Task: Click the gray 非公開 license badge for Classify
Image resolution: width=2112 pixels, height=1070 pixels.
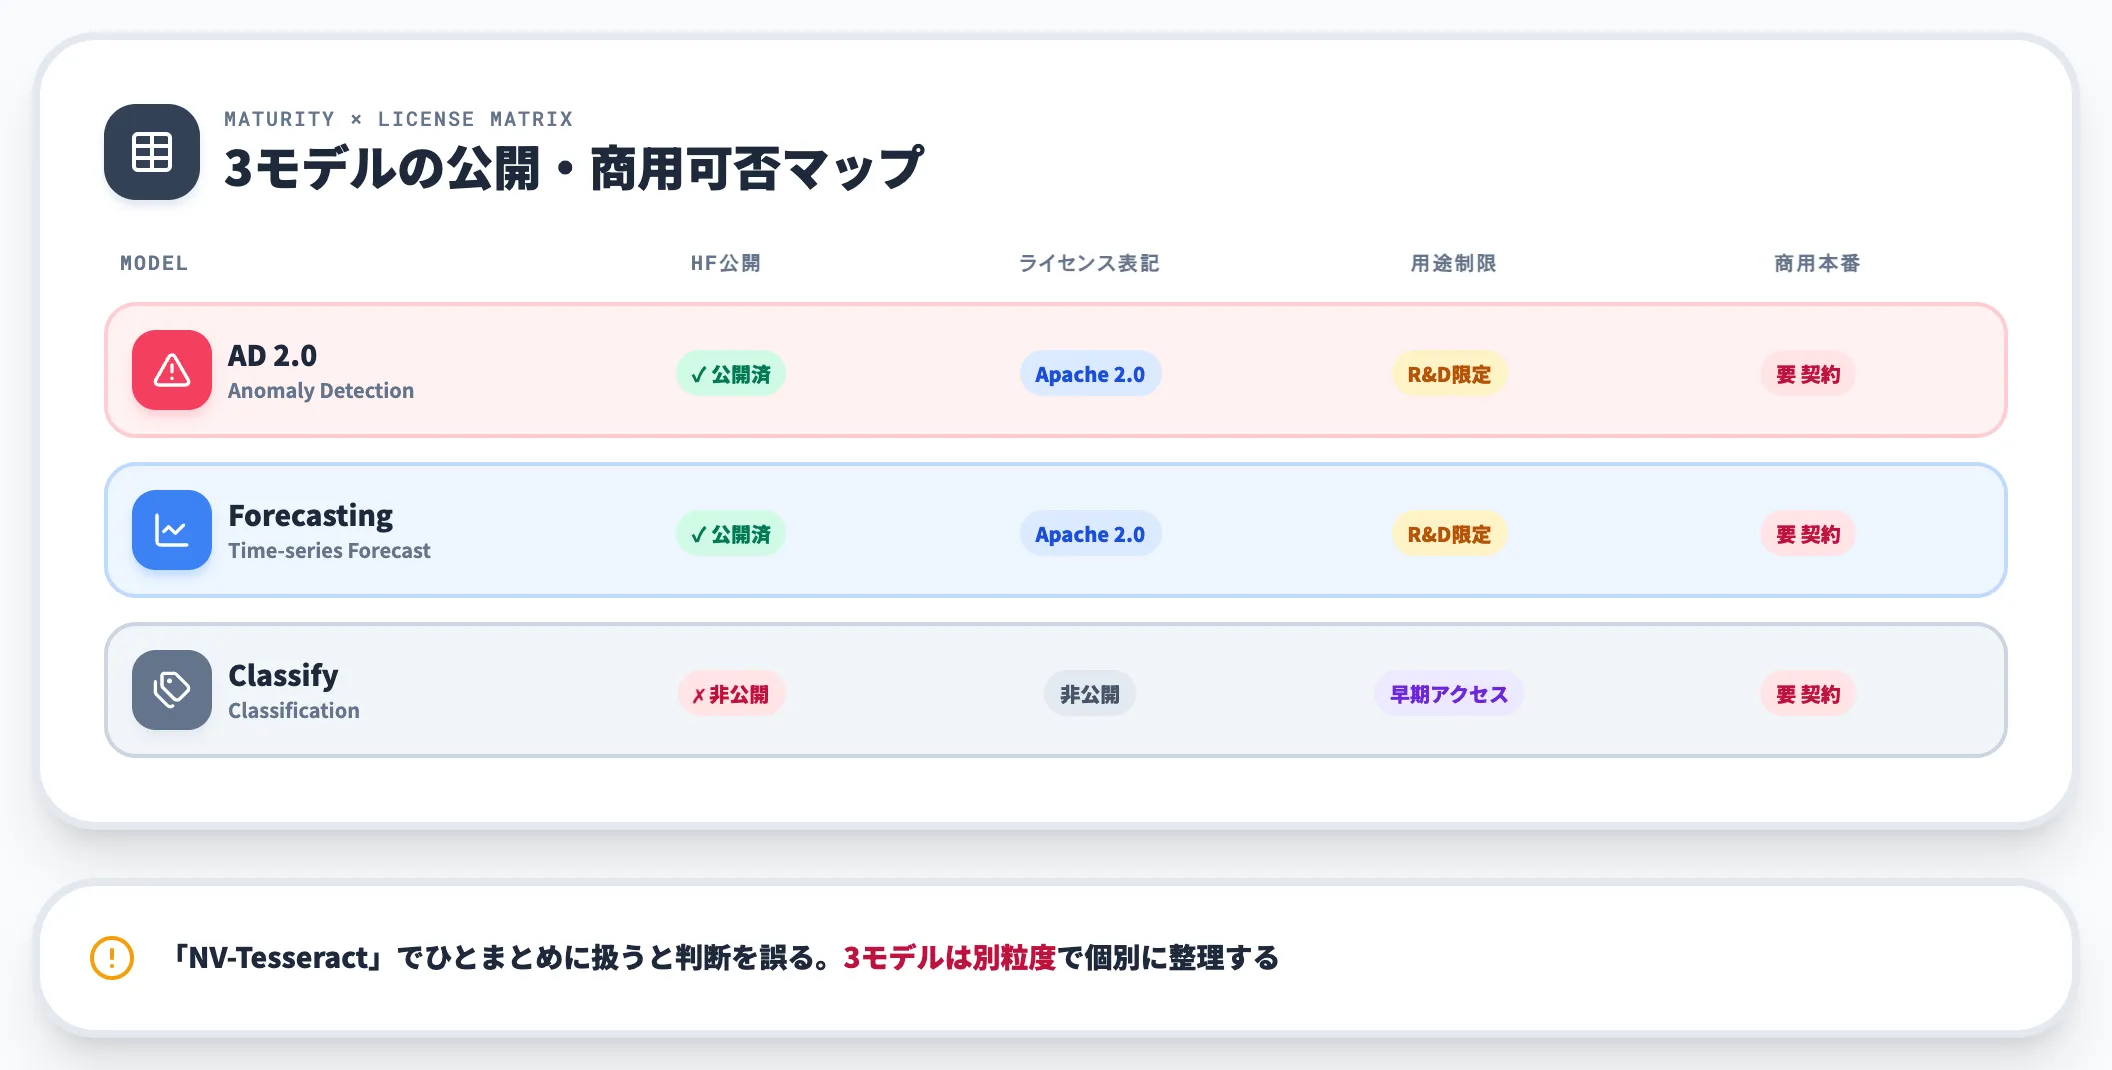Action: coord(1090,694)
